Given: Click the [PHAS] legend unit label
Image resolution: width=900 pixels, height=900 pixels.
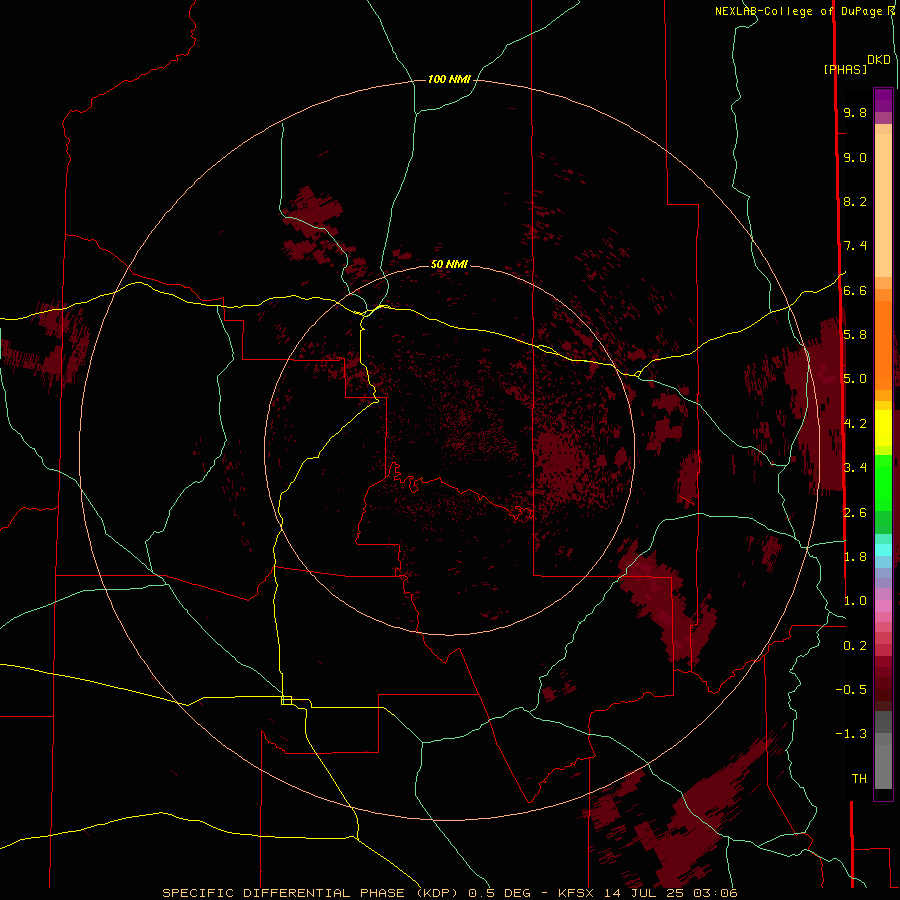Looking at the screenshot, I should click(845, 70).
